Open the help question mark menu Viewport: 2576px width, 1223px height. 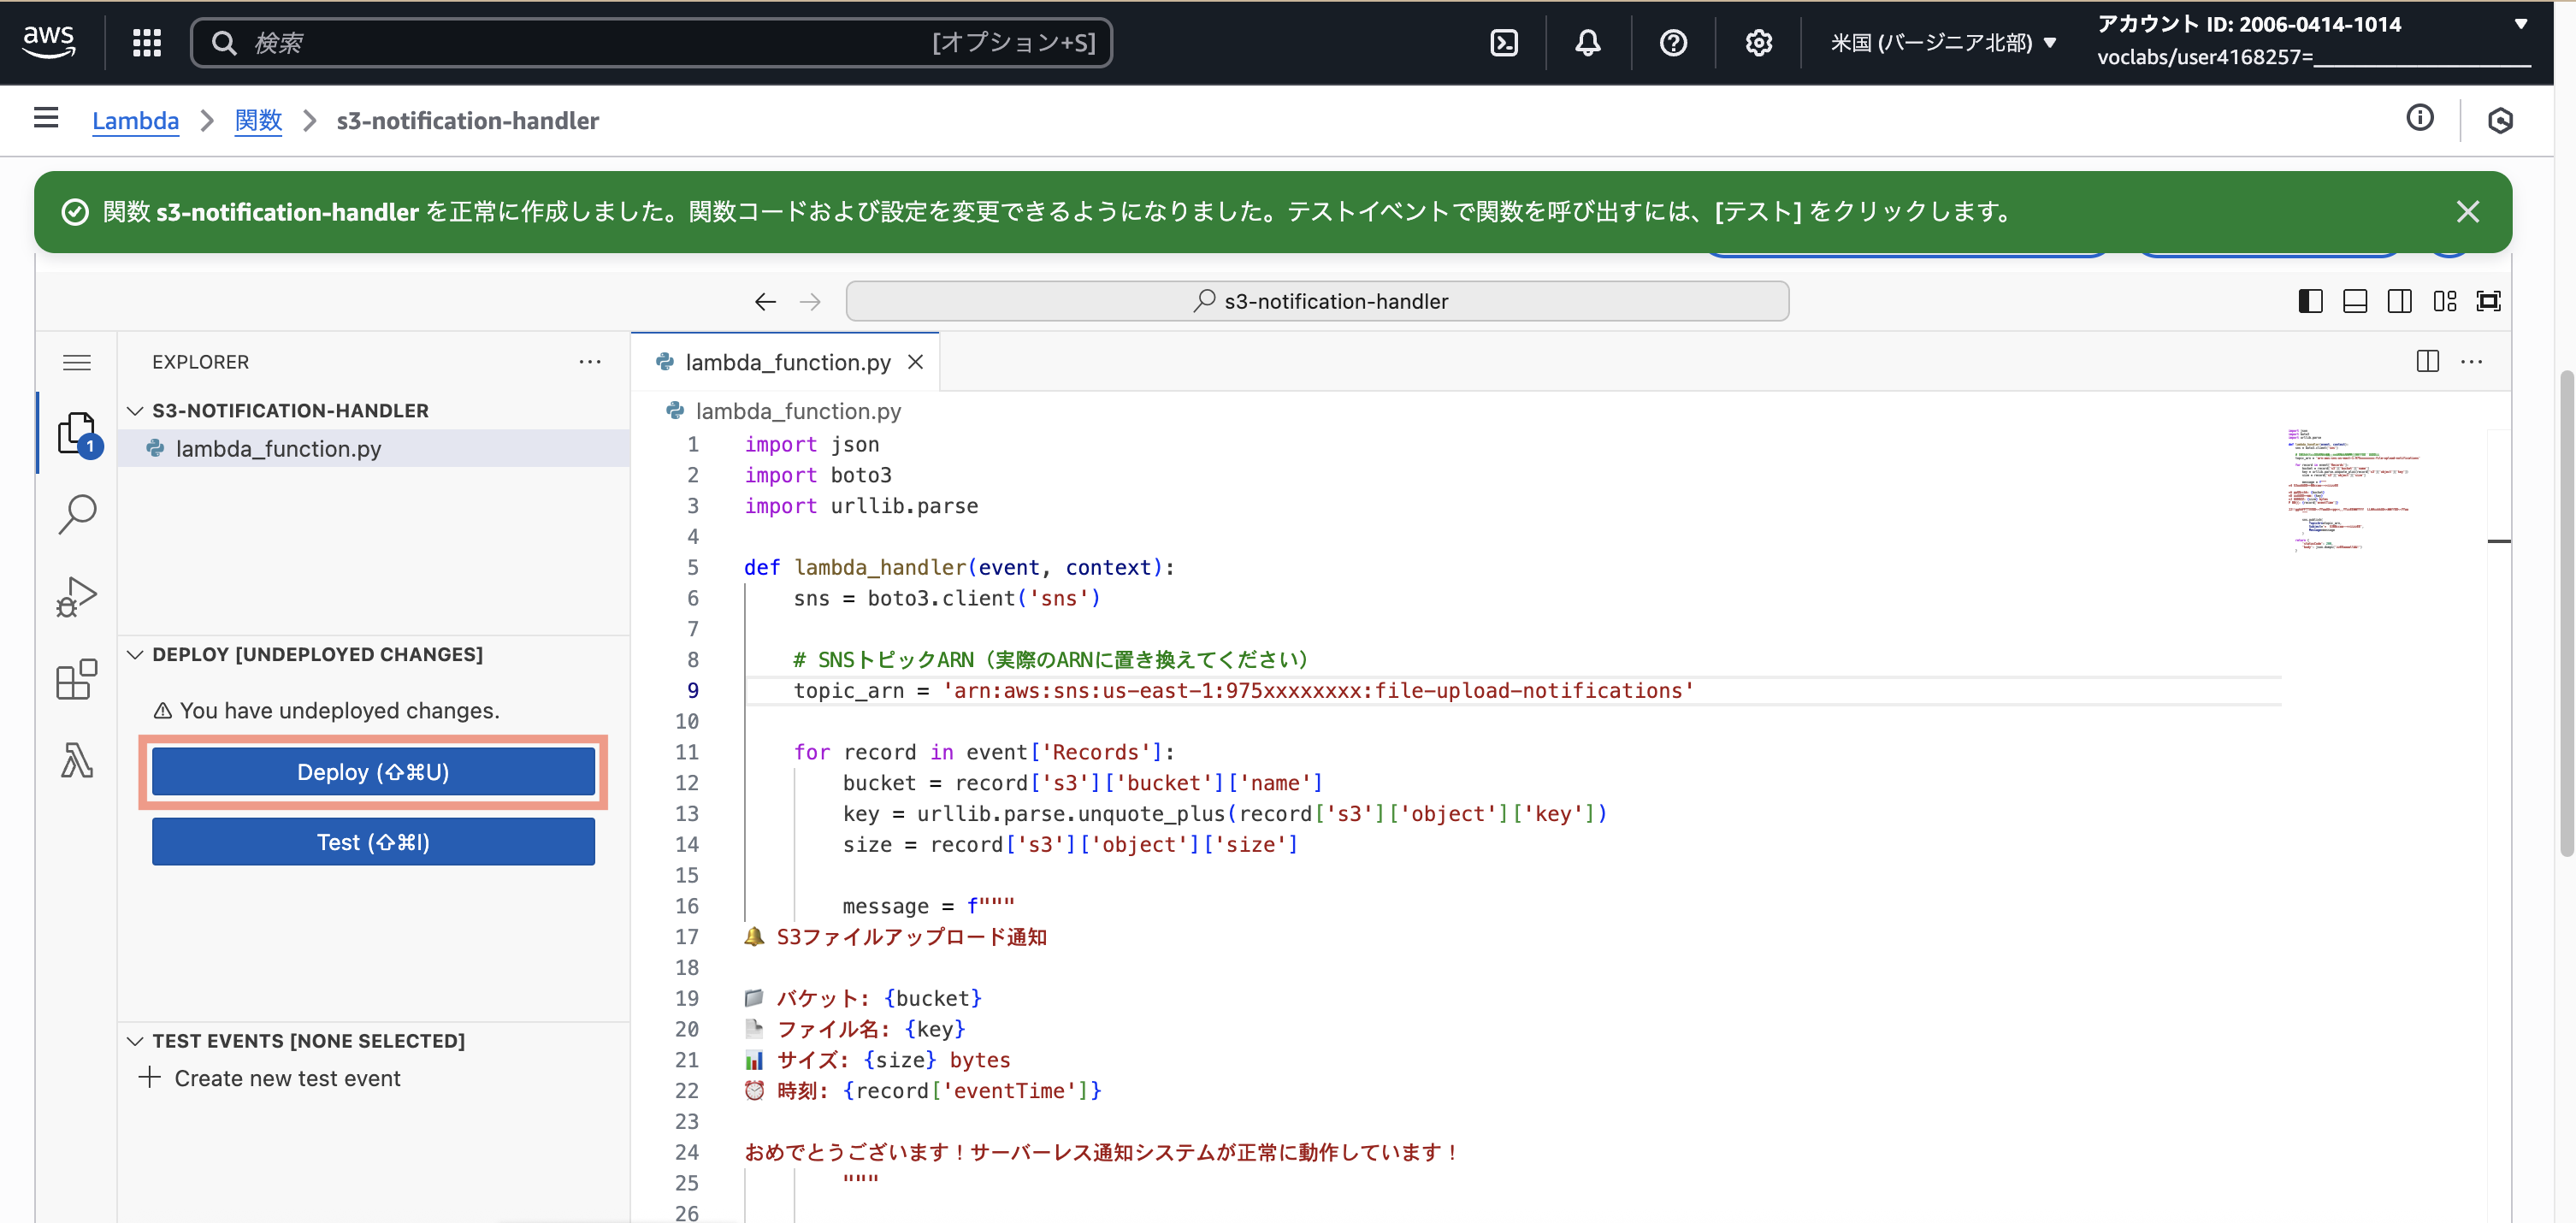(1672, 42)
